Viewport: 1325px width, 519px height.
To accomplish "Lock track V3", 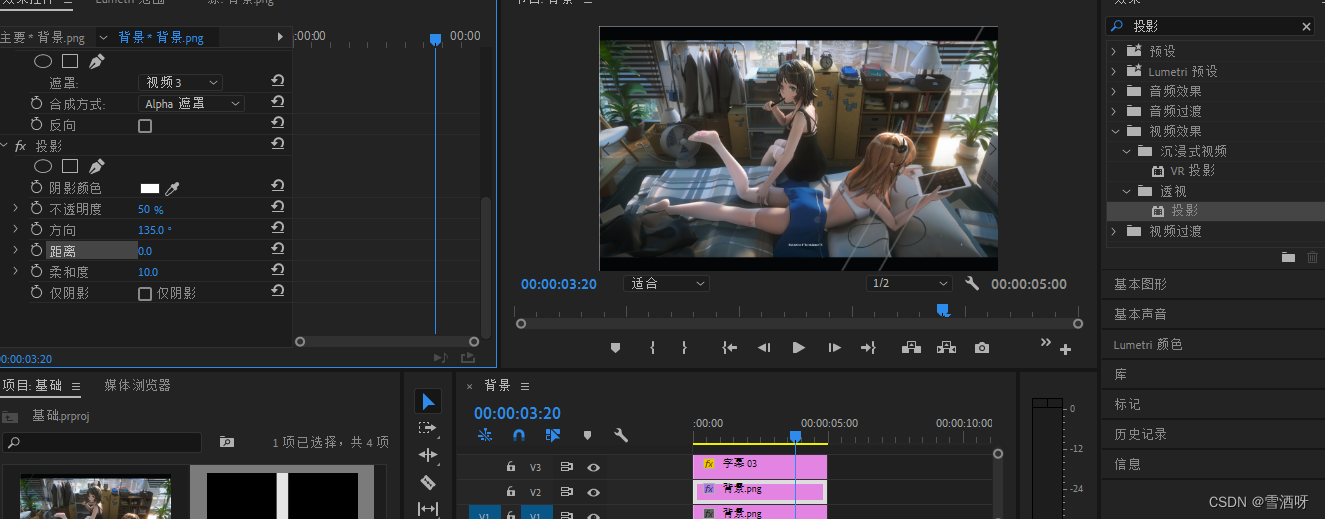I will tap(511, 466).
